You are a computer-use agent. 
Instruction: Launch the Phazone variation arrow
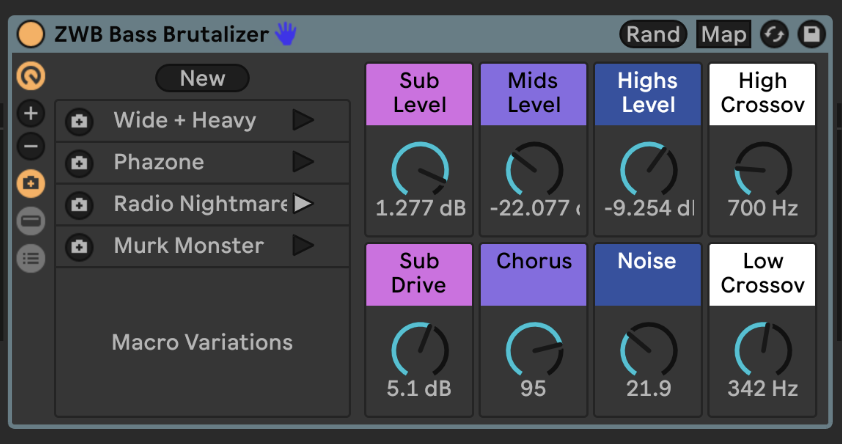(302, 162)
